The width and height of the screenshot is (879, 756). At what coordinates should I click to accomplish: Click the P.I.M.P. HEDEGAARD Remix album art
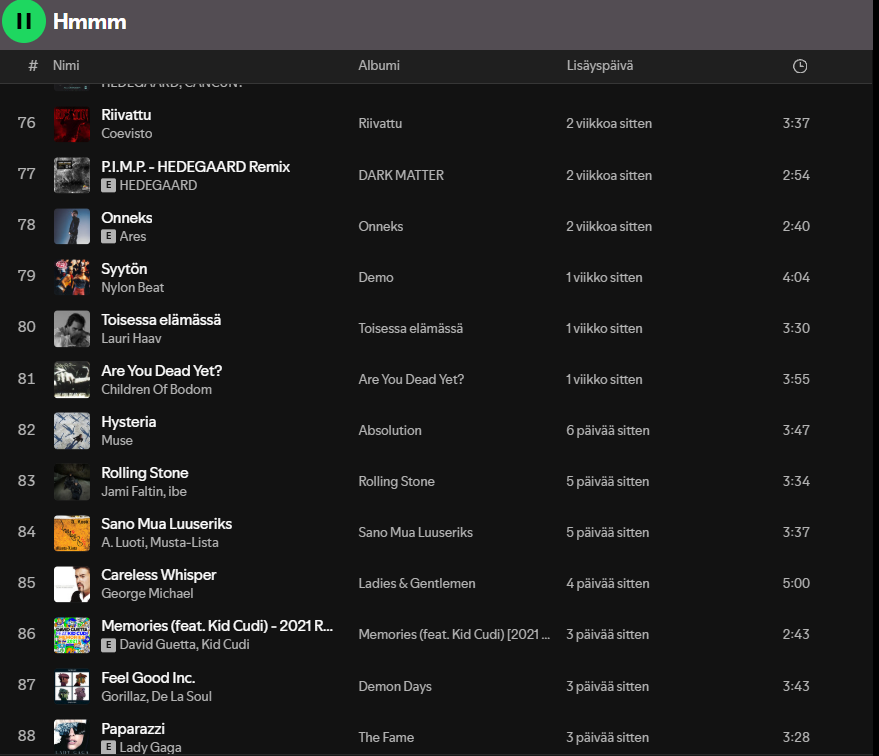[72, 175]
